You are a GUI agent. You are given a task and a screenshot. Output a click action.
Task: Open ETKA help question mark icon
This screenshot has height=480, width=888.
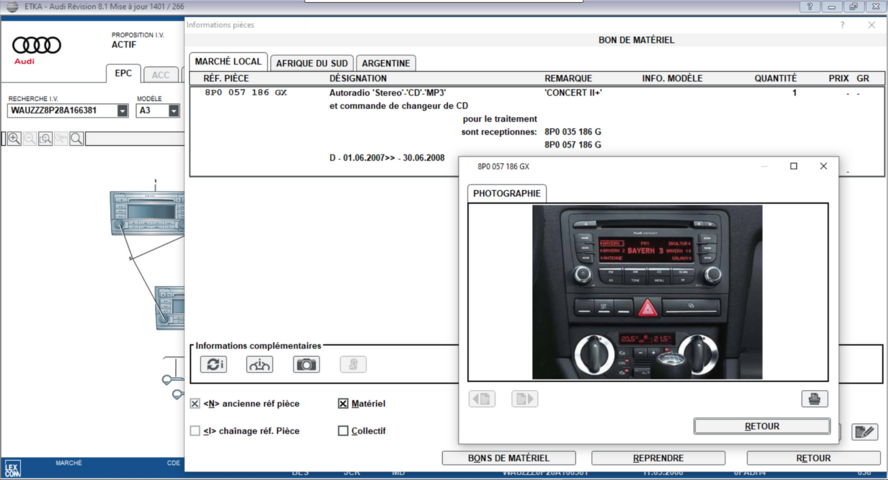click(810, 7)
